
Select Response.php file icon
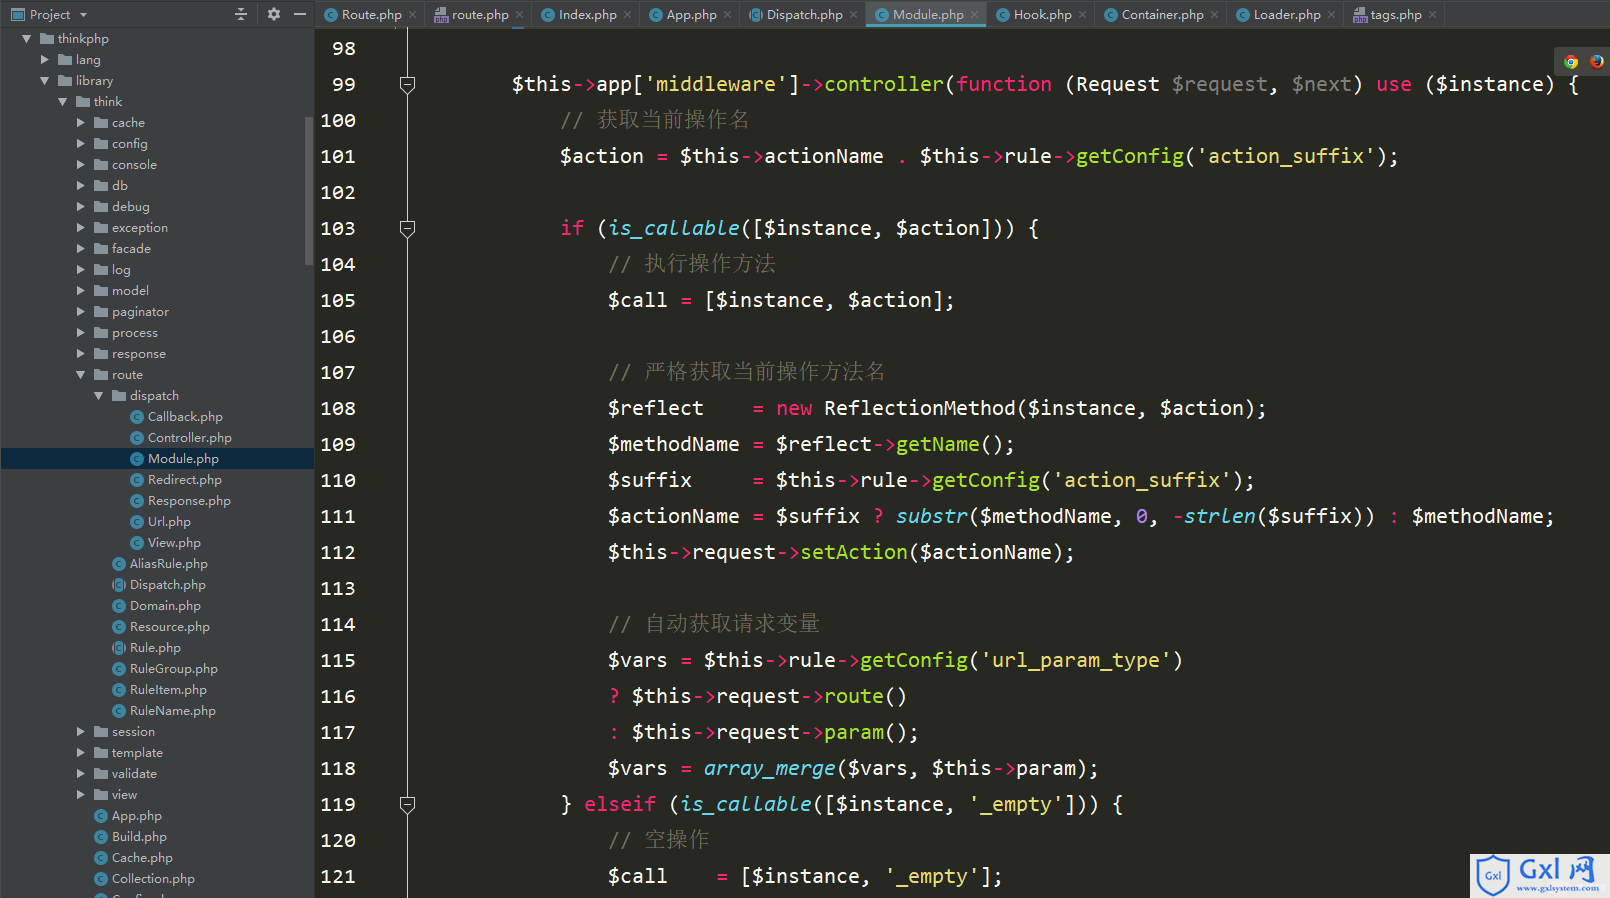[x=137, y=501]
